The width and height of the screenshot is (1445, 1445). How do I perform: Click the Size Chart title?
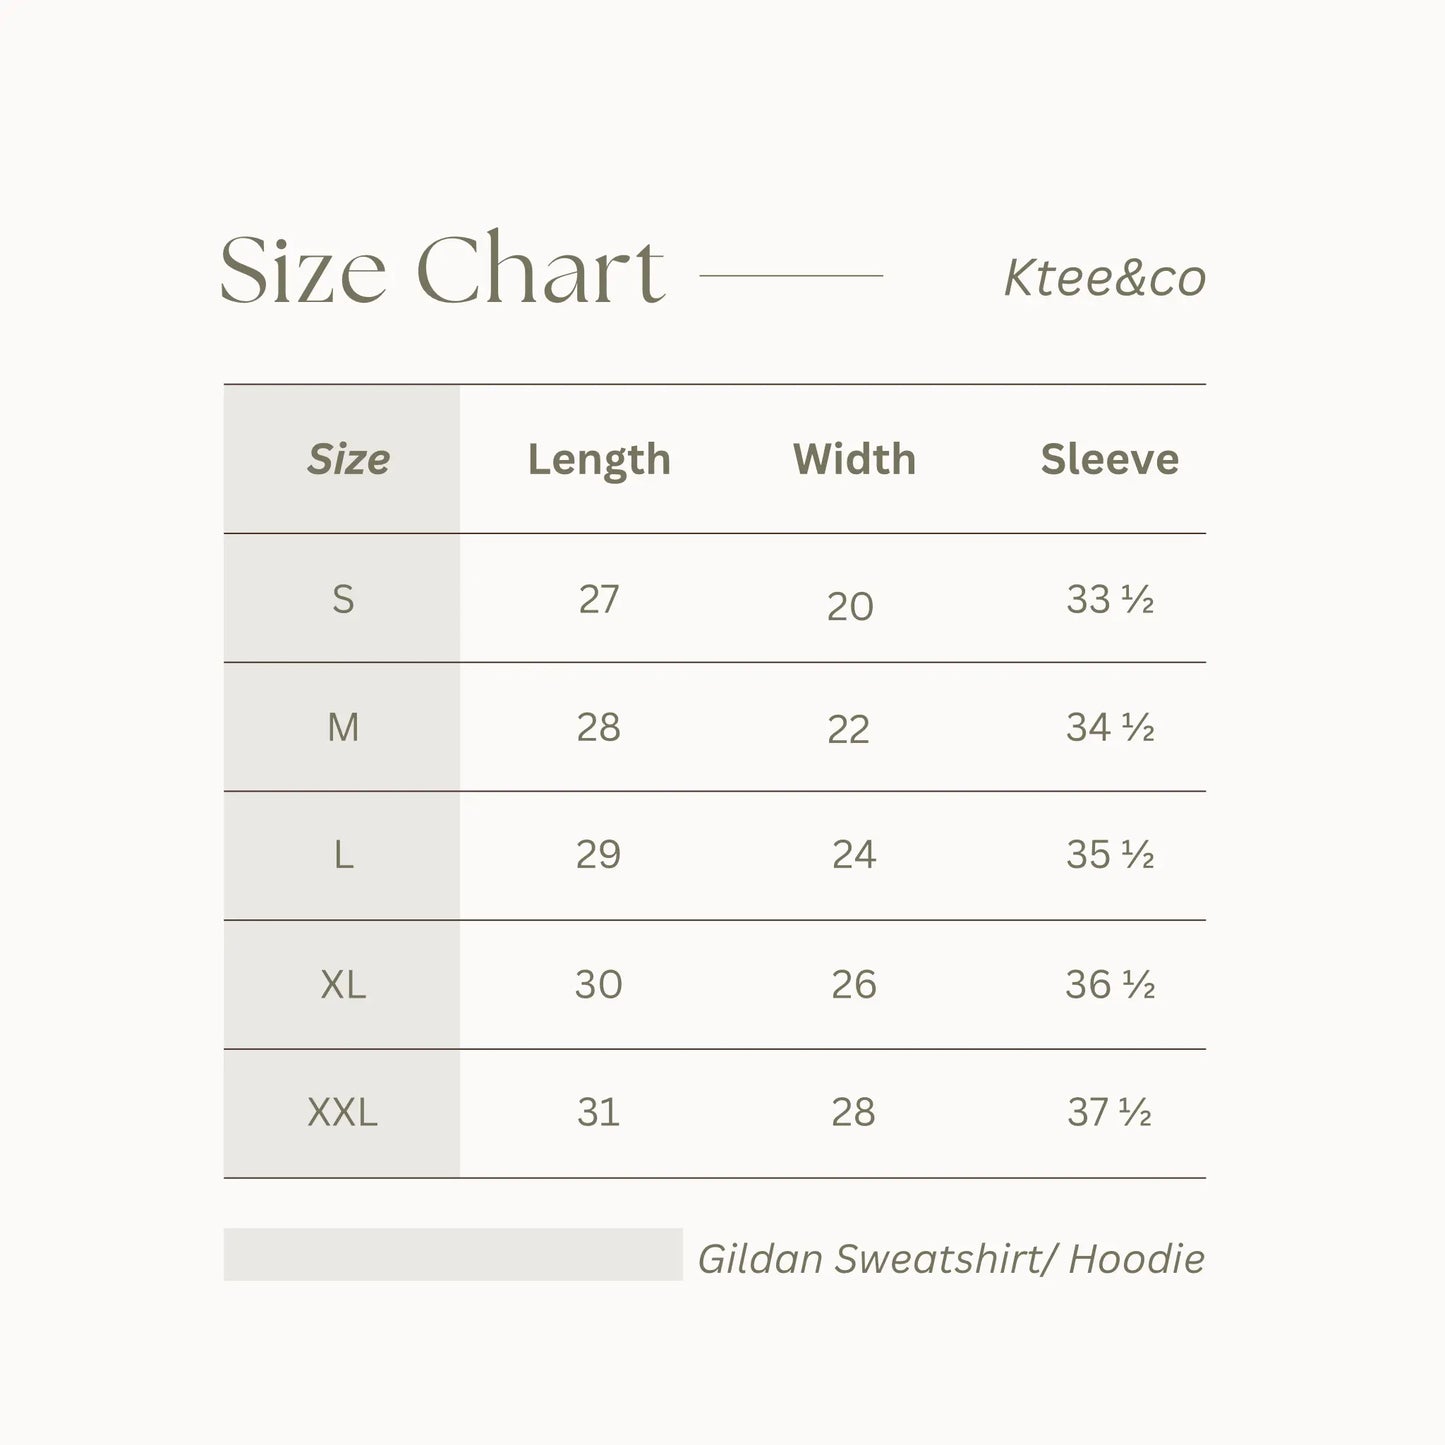(x=441, y=268)
